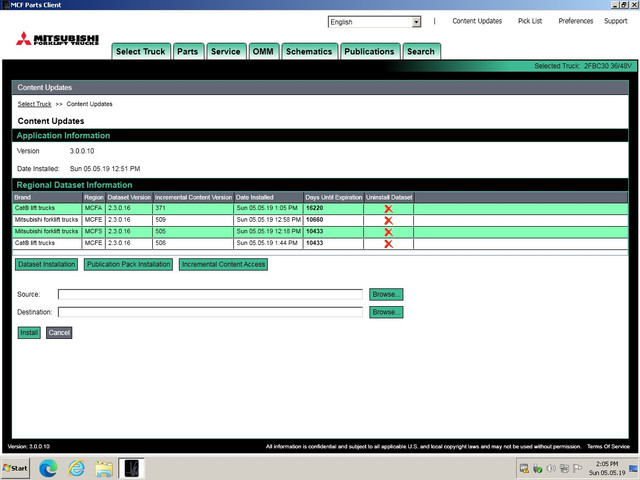Image resolution: width=640 pixels, height=480 pixels.
Task: Open the Support link
Action: click(x=616, y=21)
